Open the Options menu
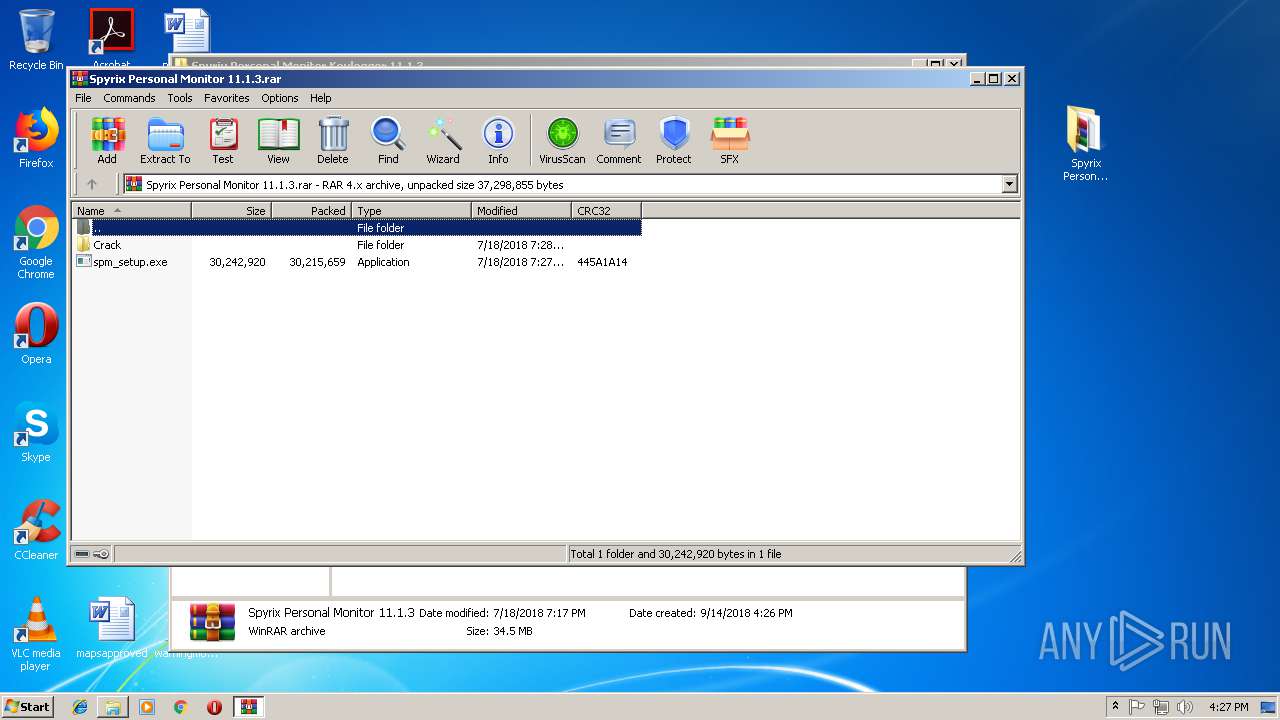 coord(280,98)
